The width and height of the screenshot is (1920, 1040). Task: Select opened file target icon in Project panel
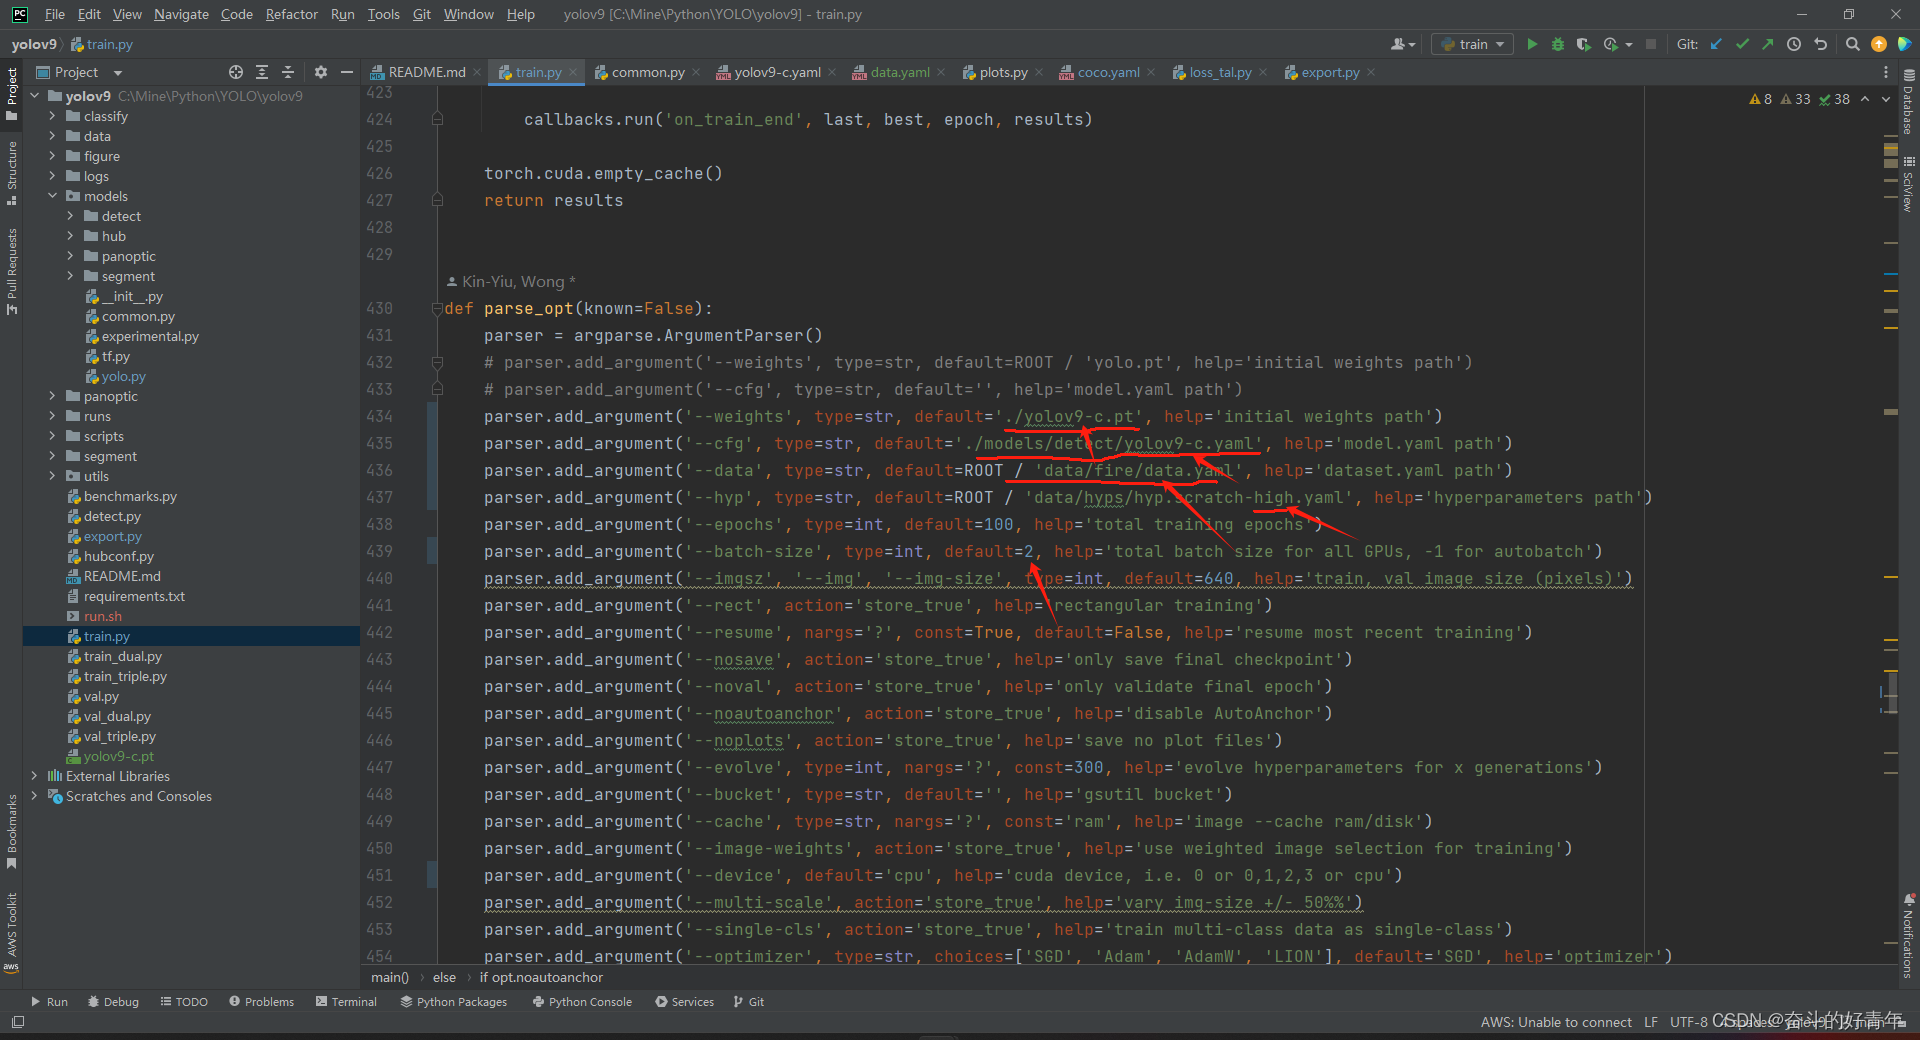point(236,72)
